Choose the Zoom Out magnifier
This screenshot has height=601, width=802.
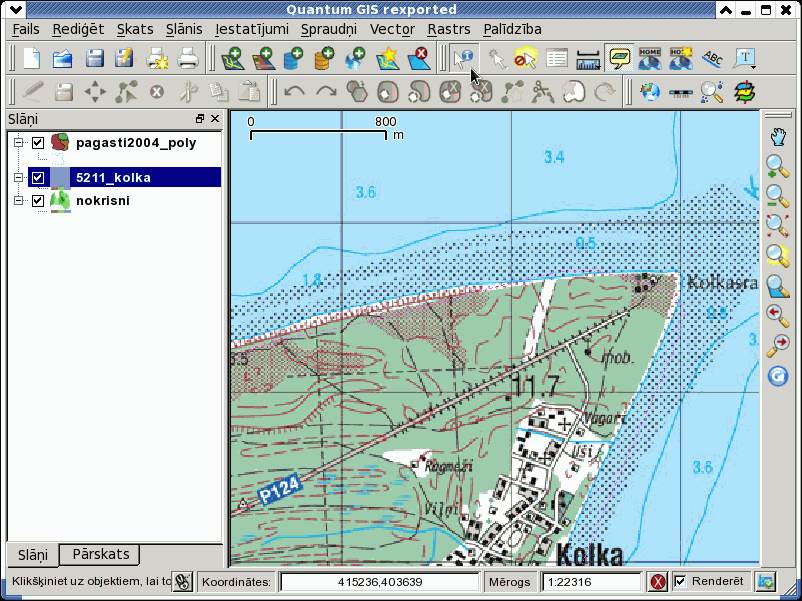point(777,196)
